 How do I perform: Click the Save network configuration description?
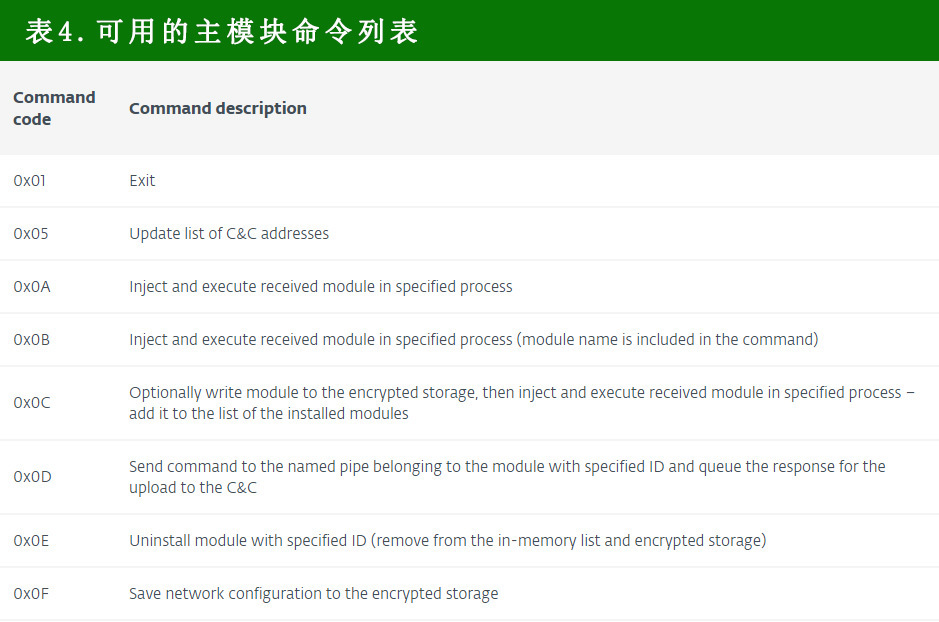[313, 594]
